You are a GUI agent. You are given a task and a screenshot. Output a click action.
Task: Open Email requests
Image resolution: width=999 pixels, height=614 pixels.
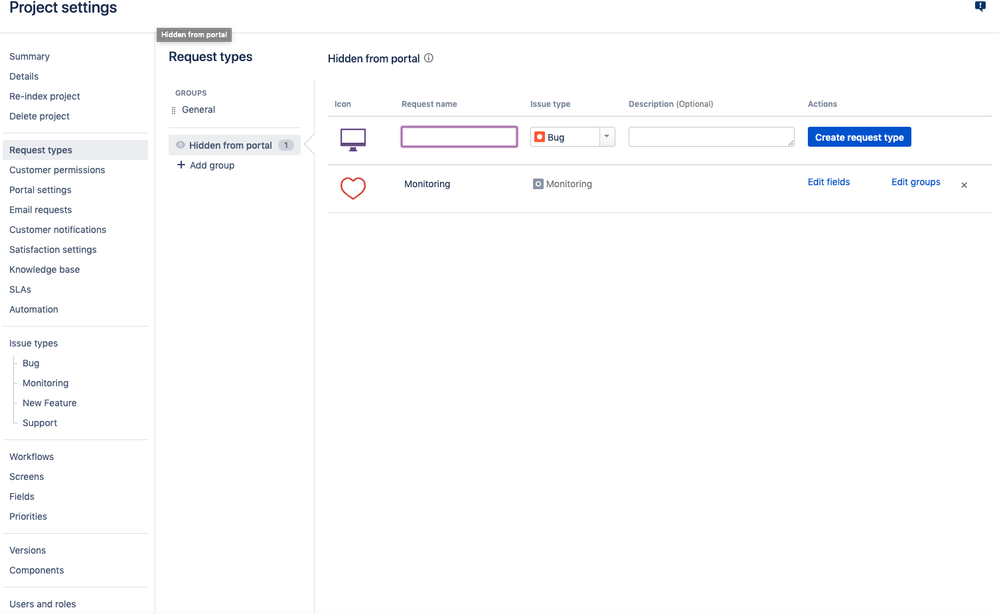(x=40, y=210)
